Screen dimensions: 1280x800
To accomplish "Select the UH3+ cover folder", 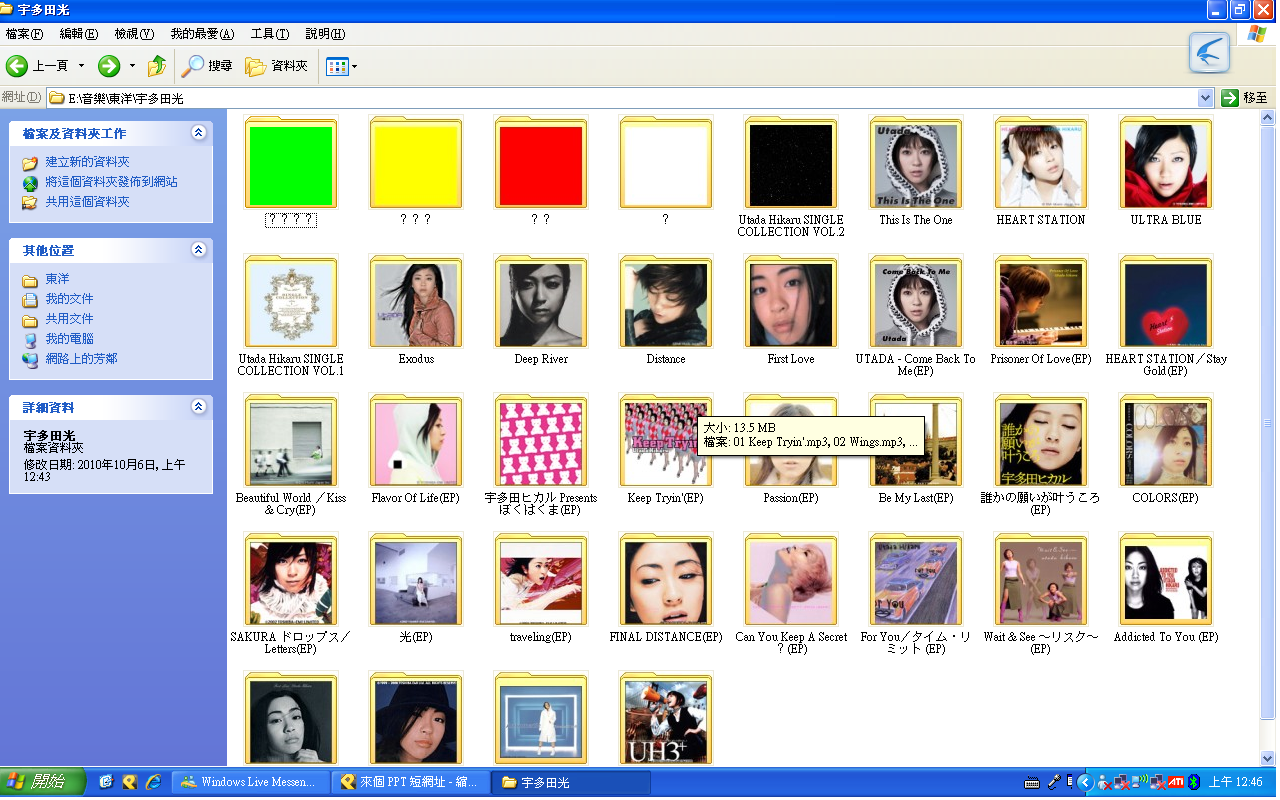I will [666, 720].
